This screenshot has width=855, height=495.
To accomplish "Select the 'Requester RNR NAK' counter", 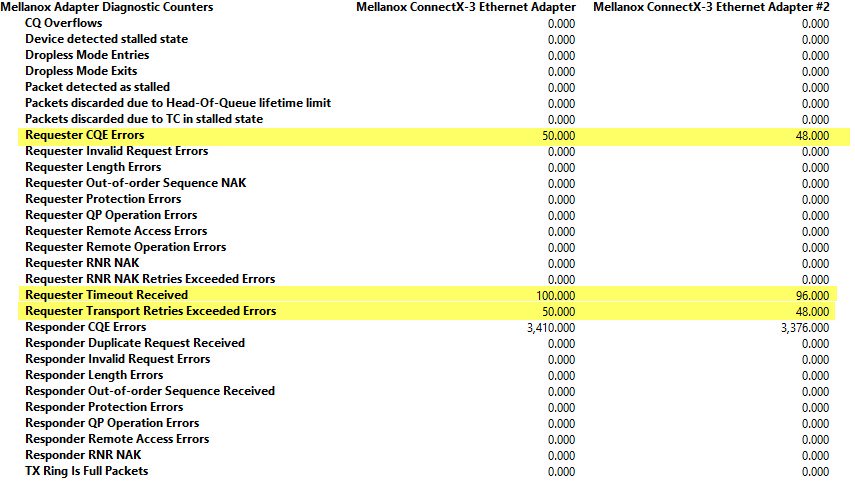I will 82,263.
